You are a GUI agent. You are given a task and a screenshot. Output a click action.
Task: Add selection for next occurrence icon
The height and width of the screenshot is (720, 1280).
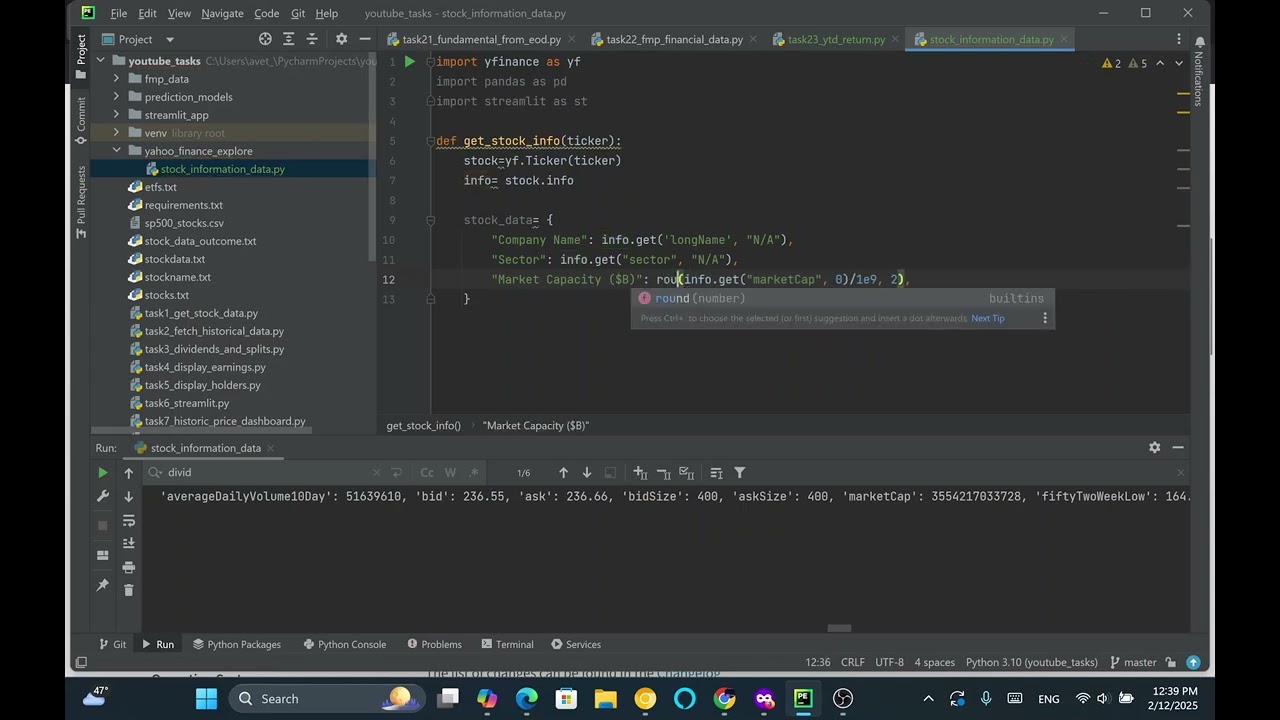coord(640,473)
